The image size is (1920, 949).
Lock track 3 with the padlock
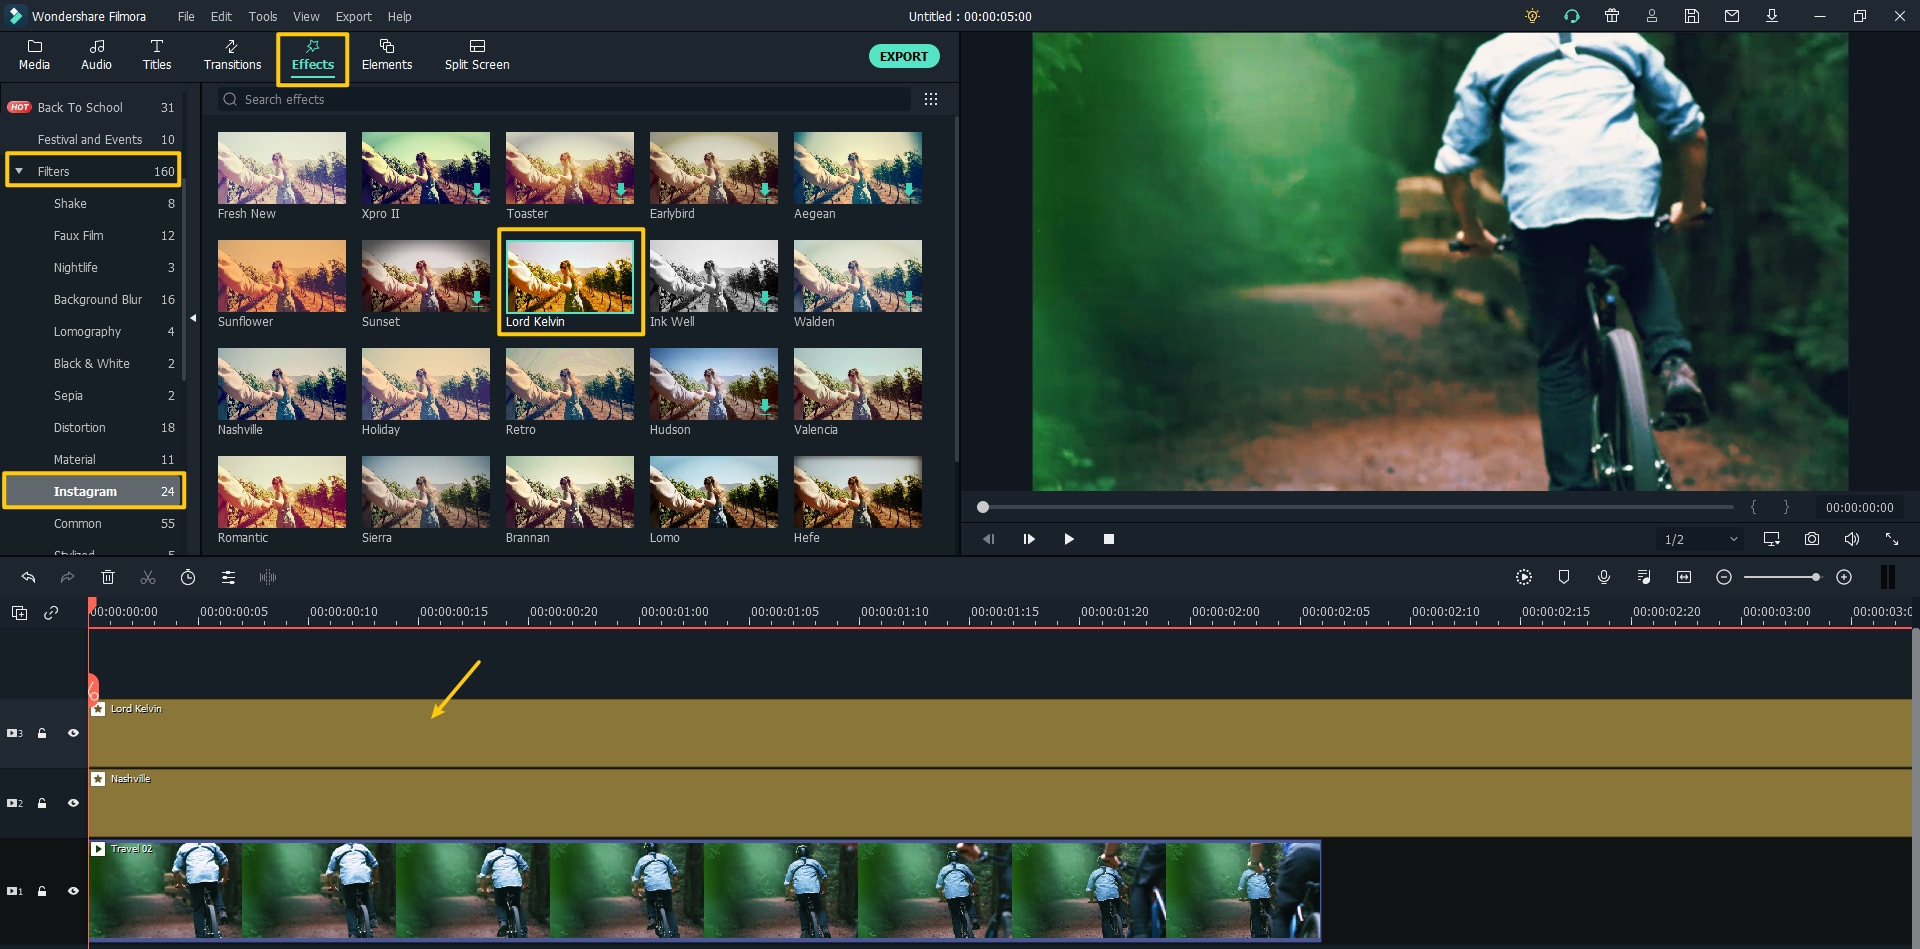coord(42,733)
